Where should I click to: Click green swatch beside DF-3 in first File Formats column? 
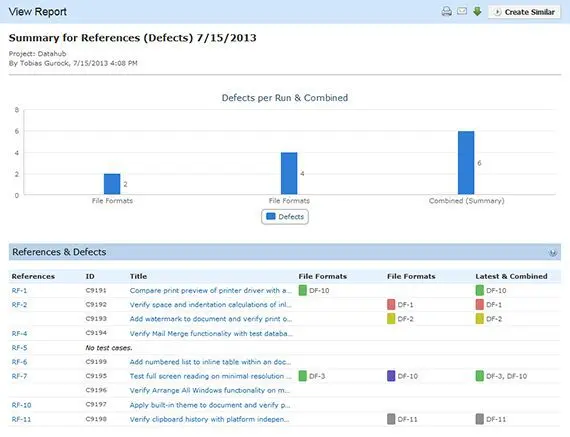tap(302, 376)
